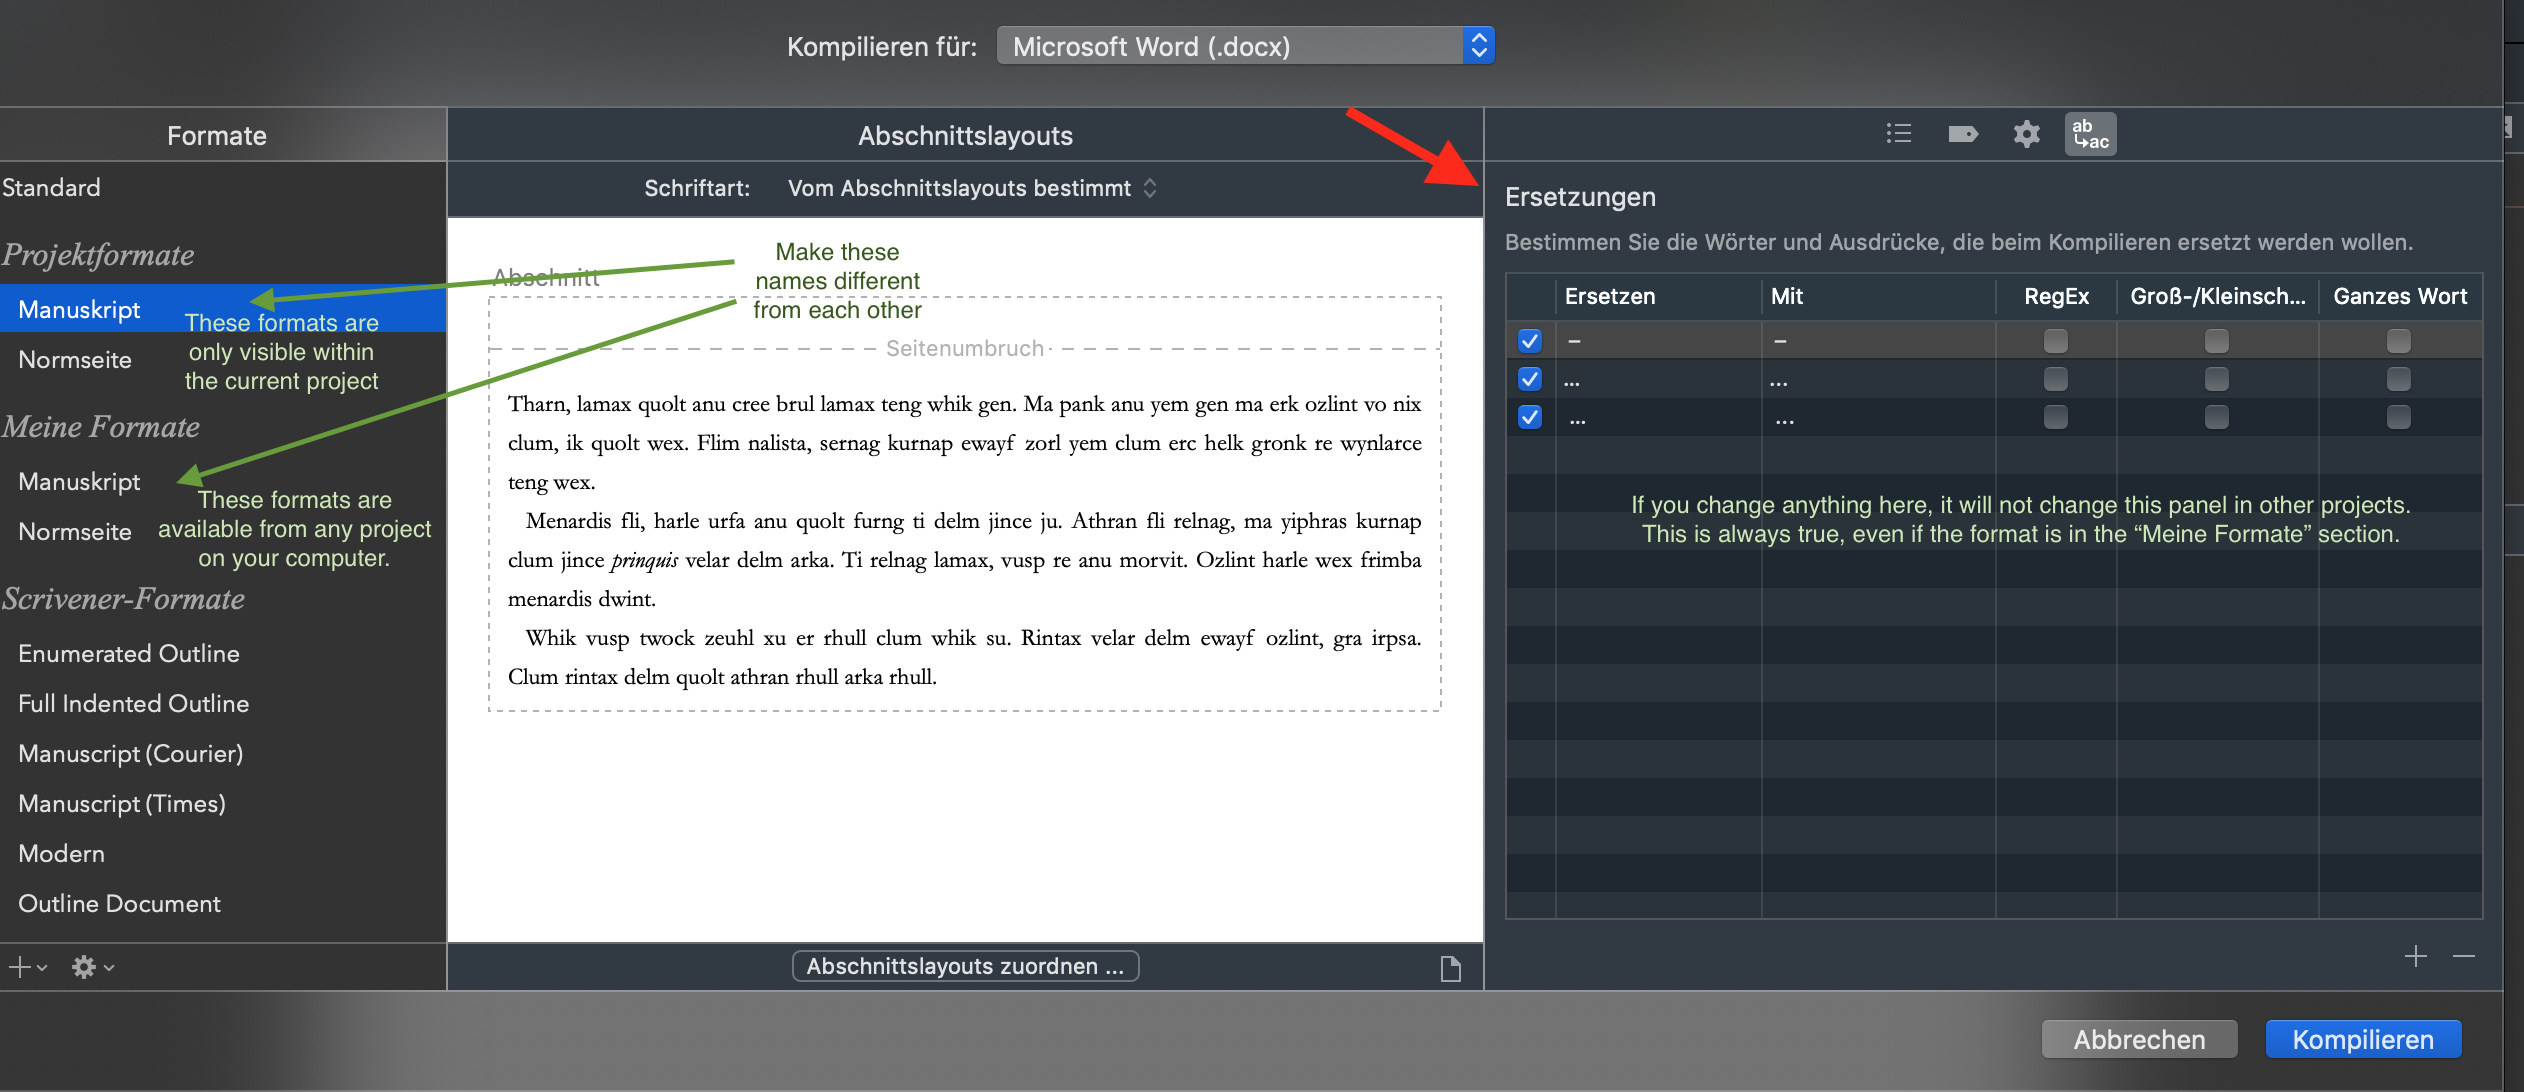The height and width of the screenshot is (1092, 2524).
Task: Click the Formate column header
Action: [222, 135]
